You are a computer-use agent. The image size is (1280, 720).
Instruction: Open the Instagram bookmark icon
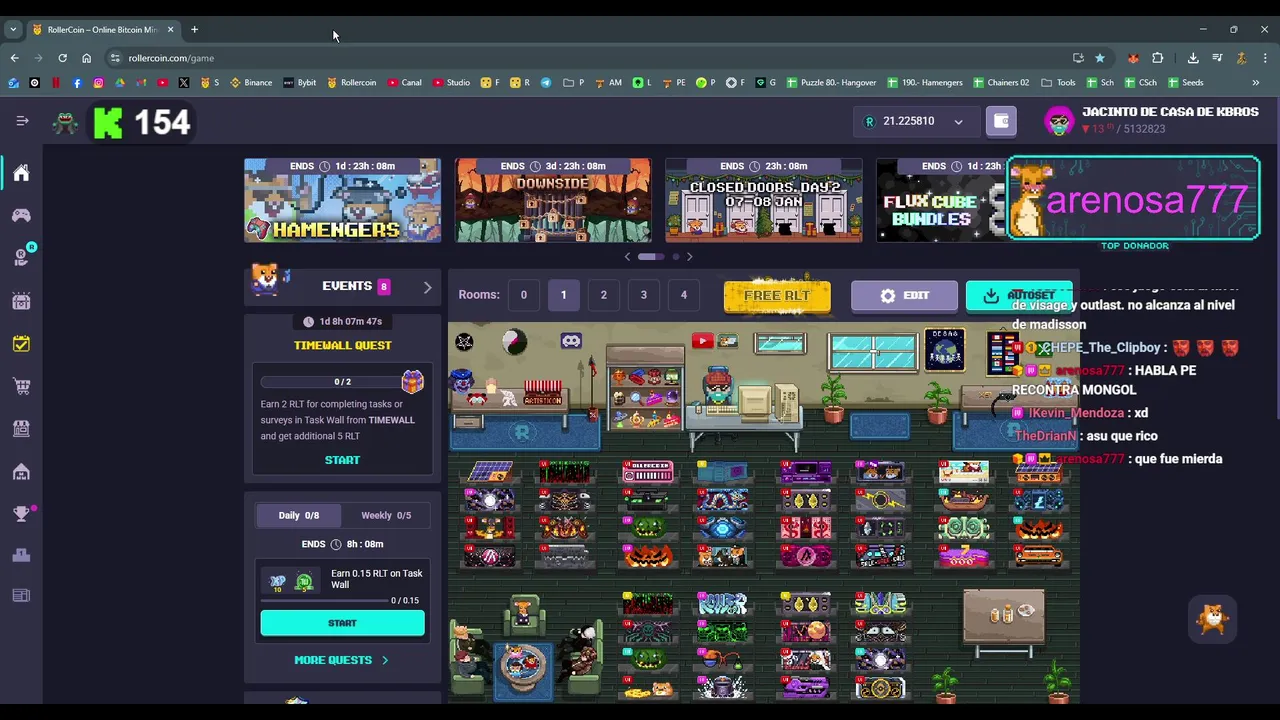(x=98, y=82)
